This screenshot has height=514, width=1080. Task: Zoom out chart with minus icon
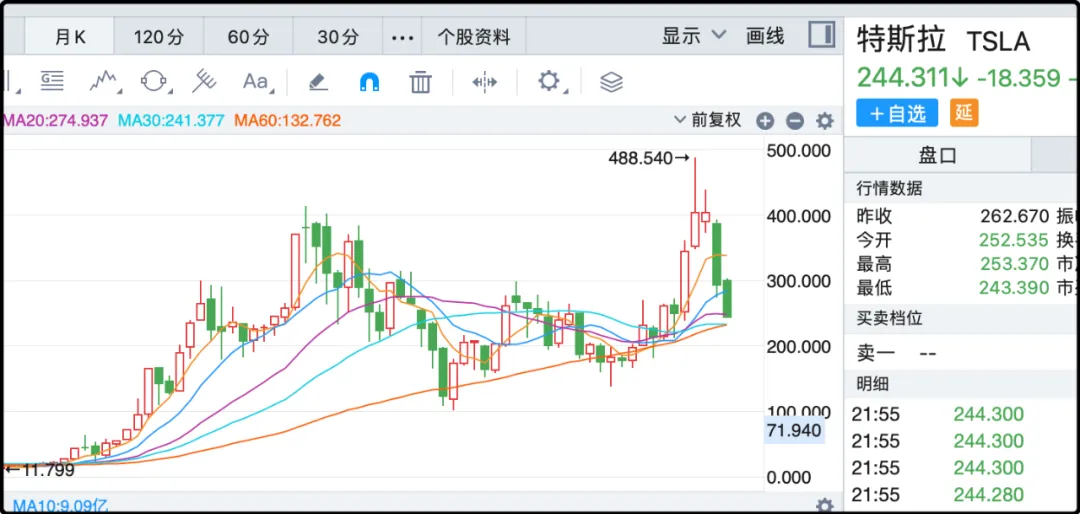tap(795, 121)
